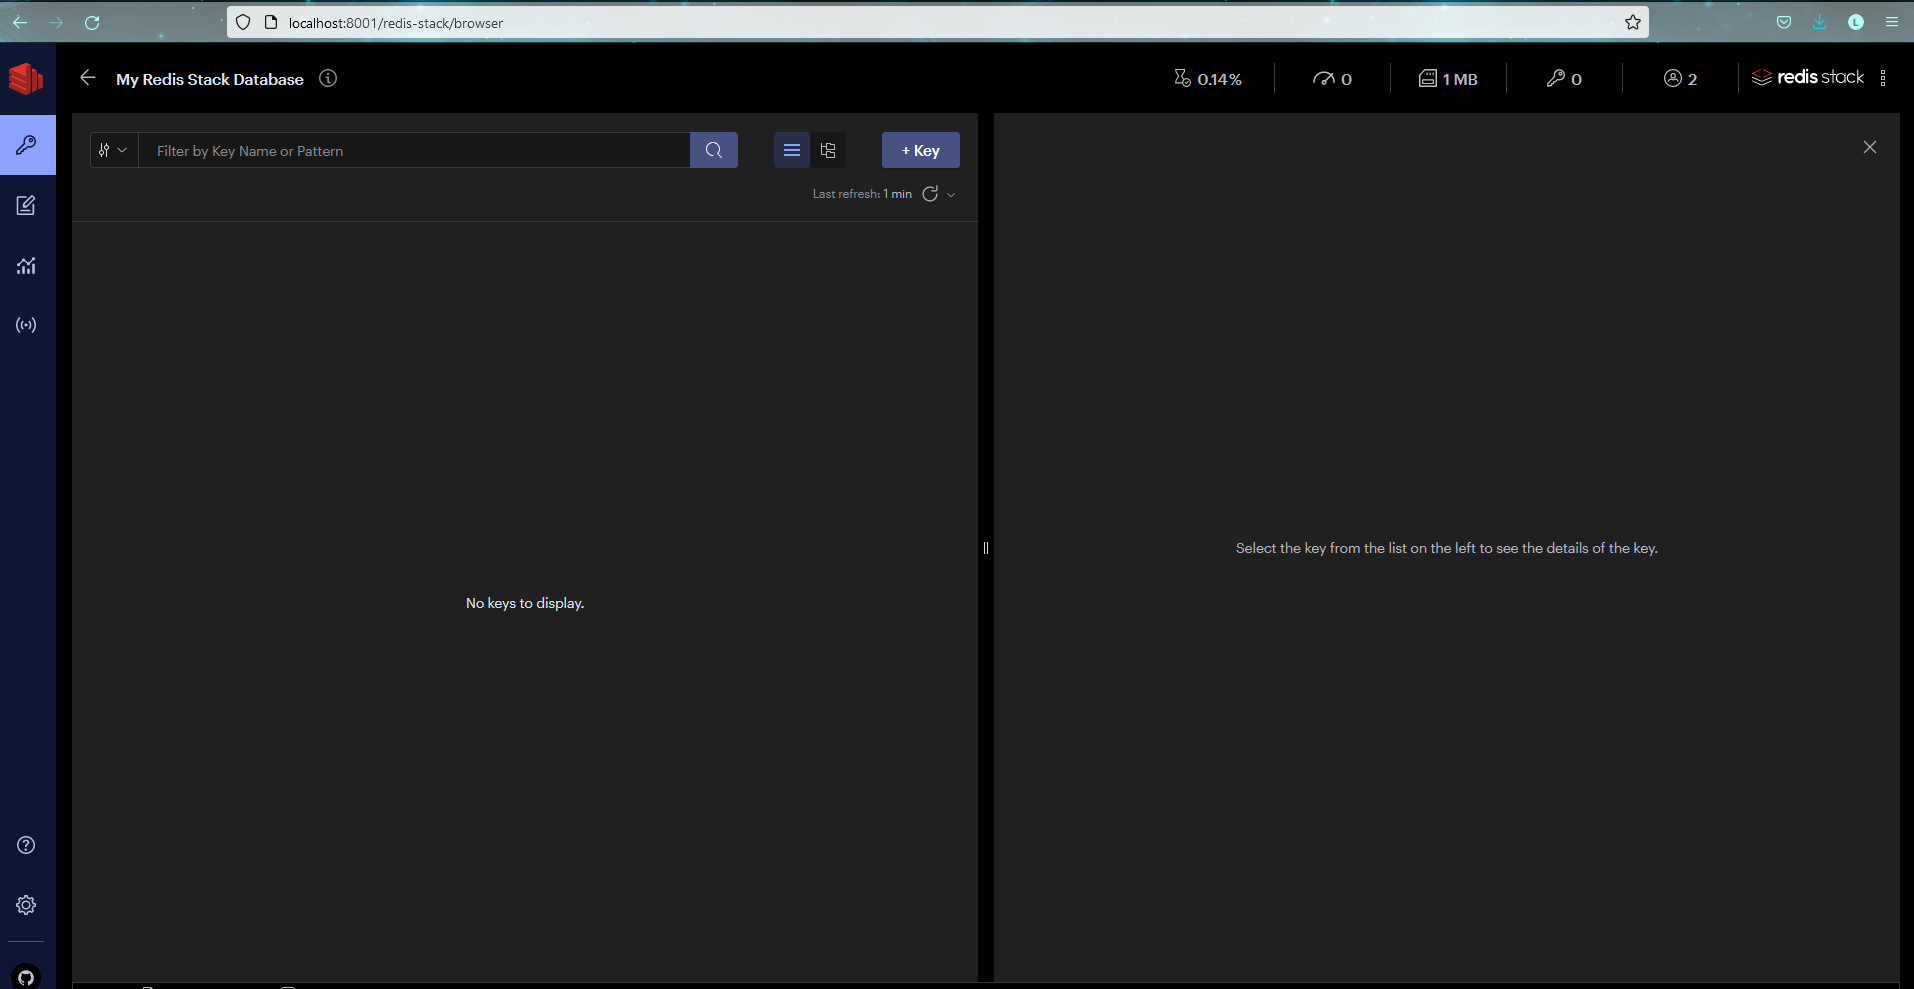
Task: Click the total keys 0 stat
Action: coord(1564,78)
